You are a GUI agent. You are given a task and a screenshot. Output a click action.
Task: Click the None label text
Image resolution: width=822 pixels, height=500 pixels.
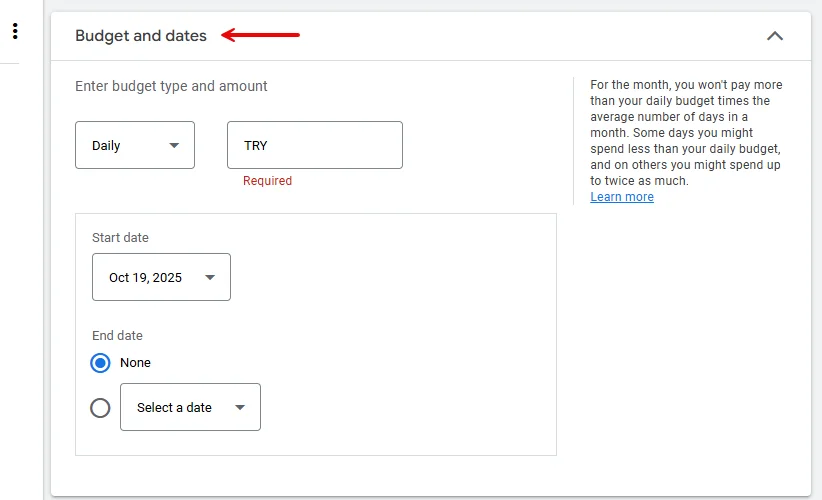point(135,363)
